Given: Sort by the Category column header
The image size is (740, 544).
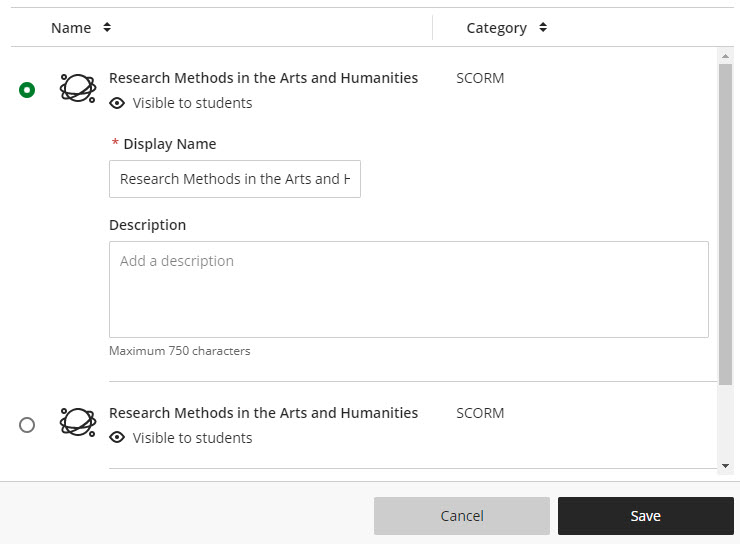Looking at the screenshot, I should (x=496, y=28).
